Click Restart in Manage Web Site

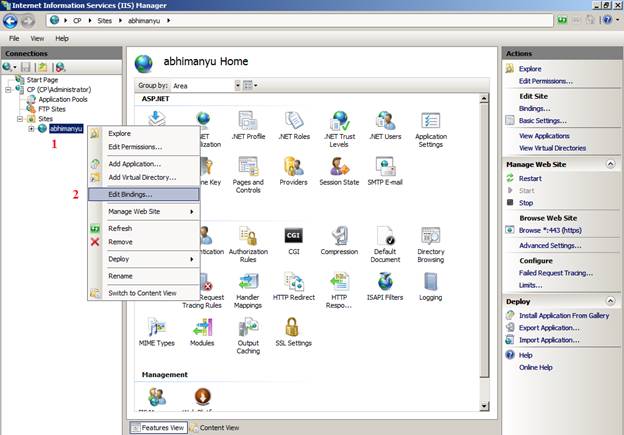click(x=530, y=178)
